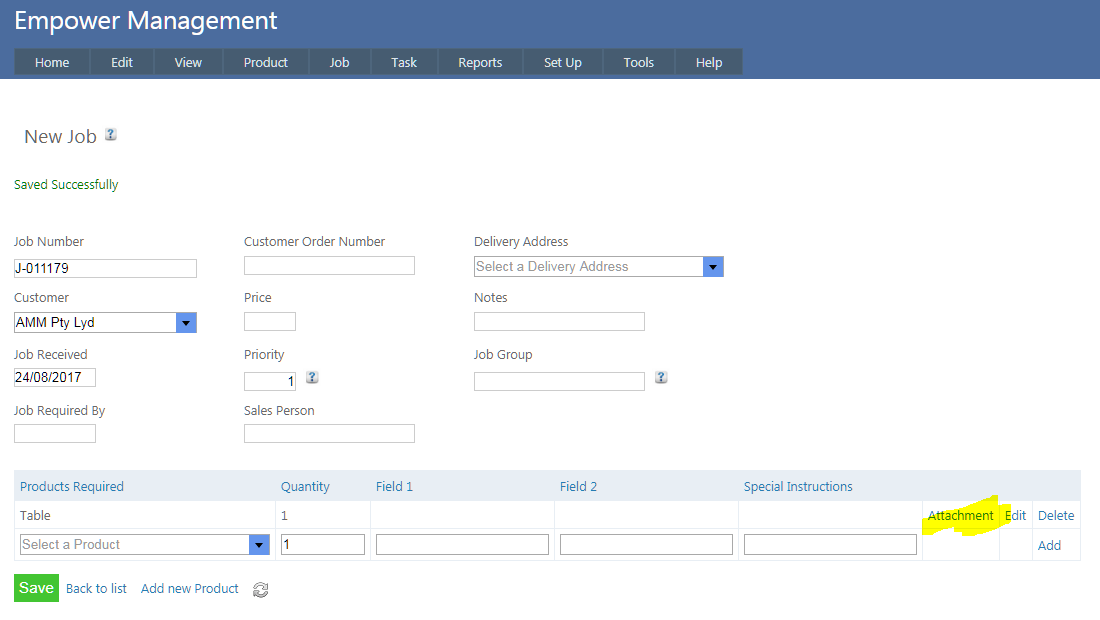Focus the Job Required By date field
The height and width of the screenshot is (620, 1100).
point(55,433)
